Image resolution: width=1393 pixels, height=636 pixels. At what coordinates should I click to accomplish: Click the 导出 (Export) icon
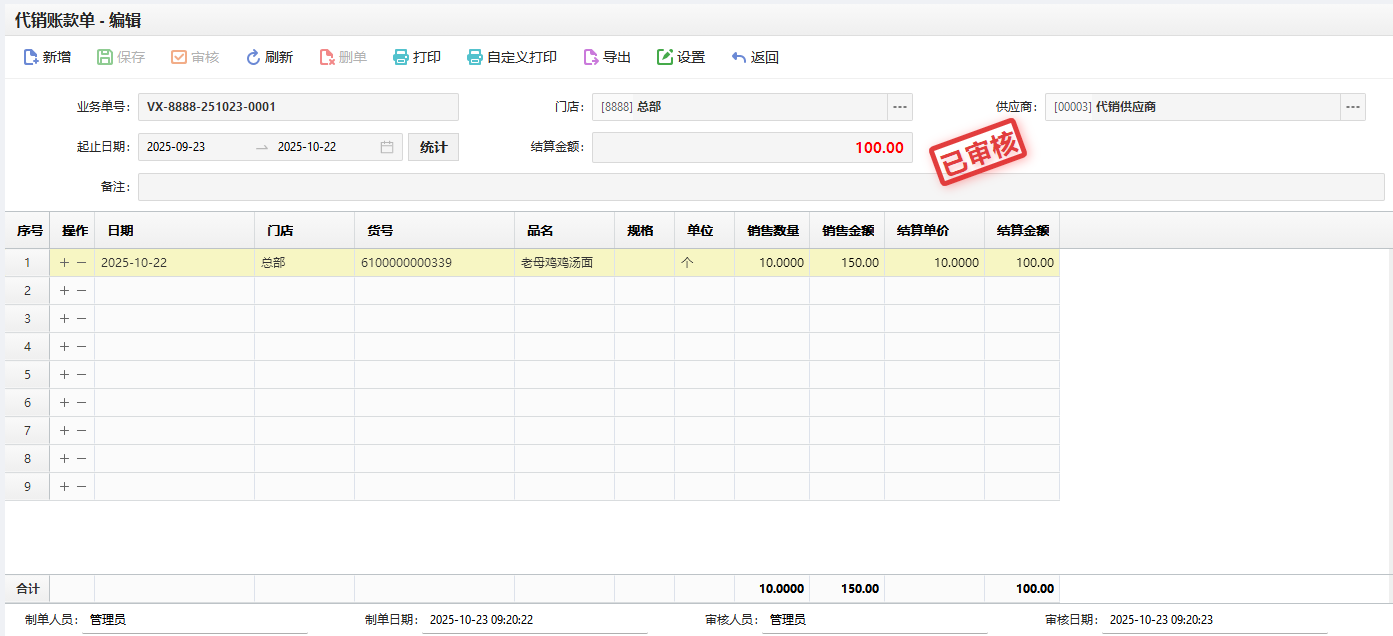pos(591,58)
